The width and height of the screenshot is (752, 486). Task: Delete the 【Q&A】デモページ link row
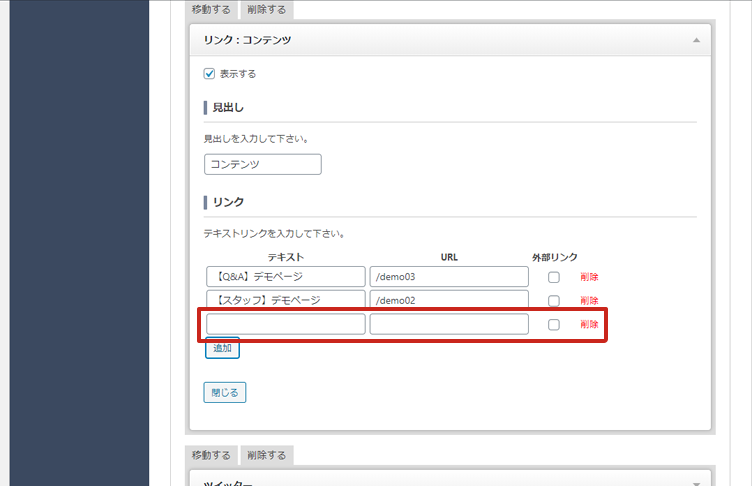[589, 277]
